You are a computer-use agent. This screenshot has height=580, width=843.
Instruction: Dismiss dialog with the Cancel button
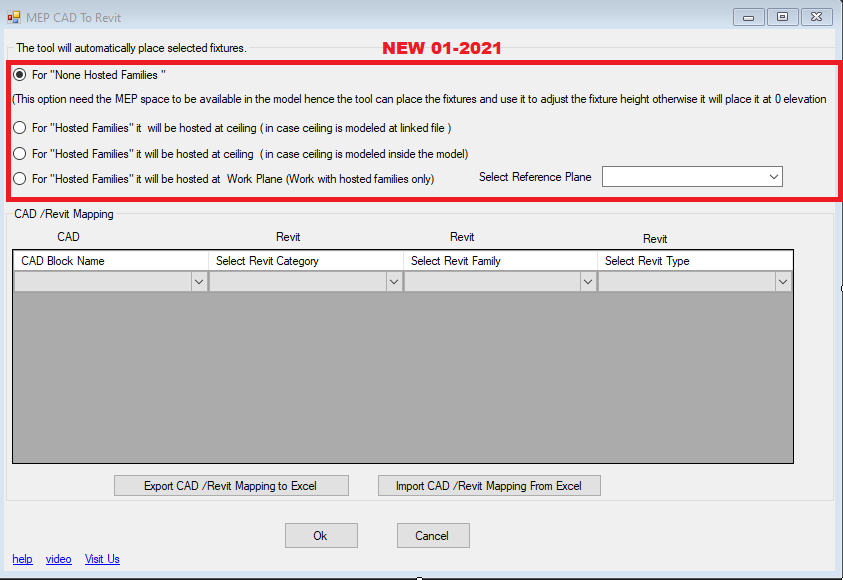(x=433, y=536)
